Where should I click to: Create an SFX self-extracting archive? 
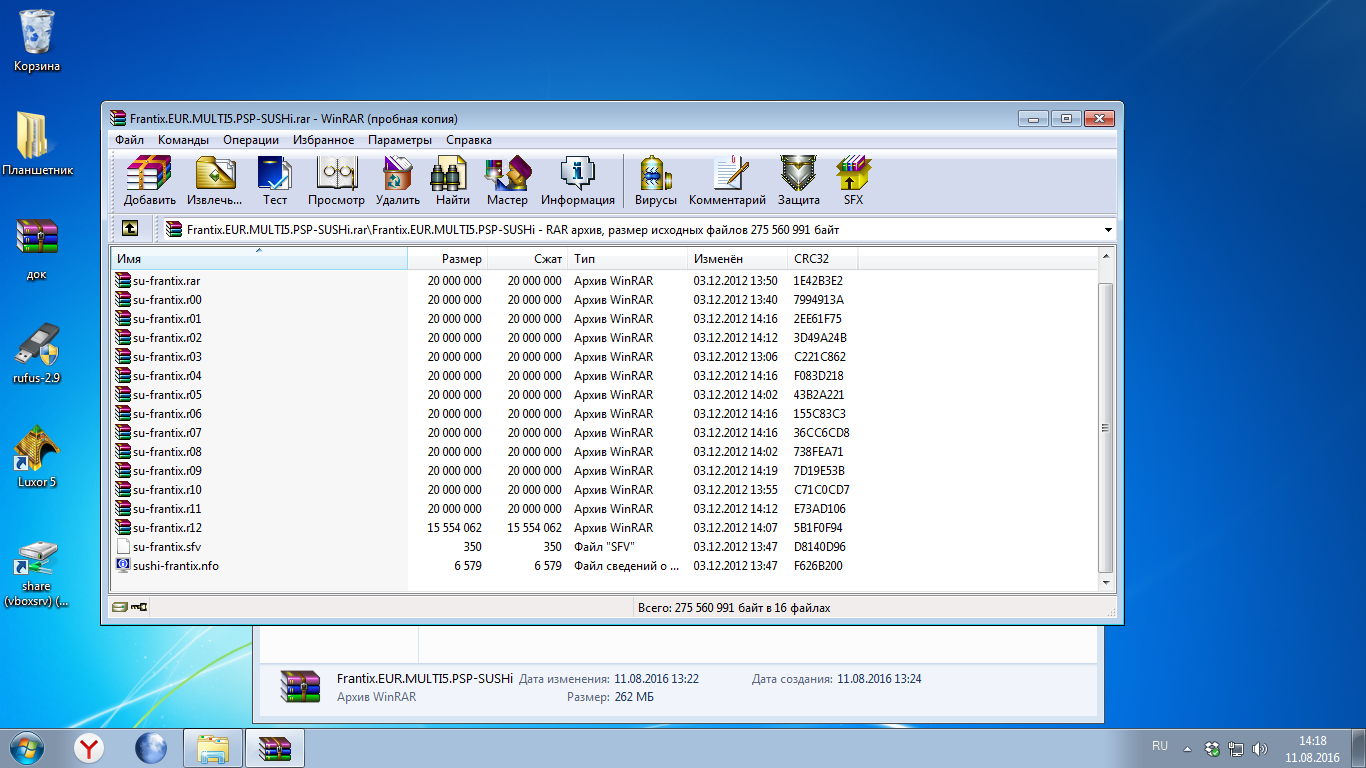coord(853,180)
